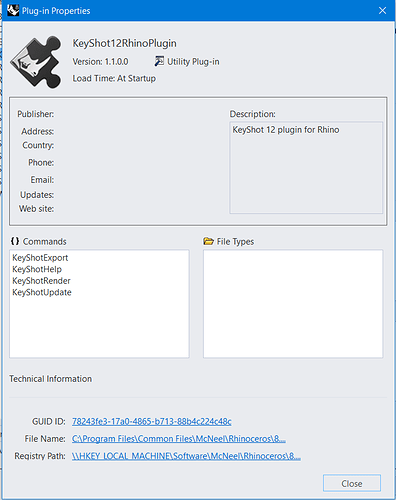Click the description text box

point(306,167)
